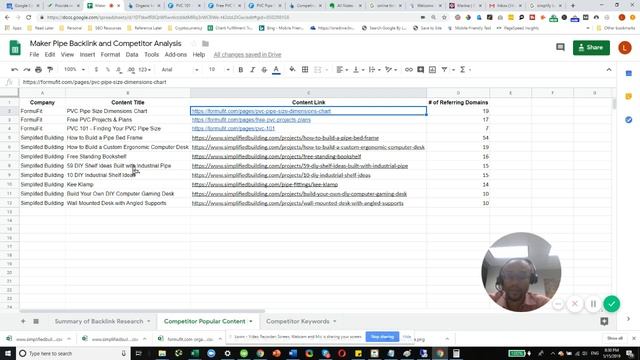The image size is (640, 360).
Task: Click the green checkmark finish recording button
Action: (x=611, y=304)
